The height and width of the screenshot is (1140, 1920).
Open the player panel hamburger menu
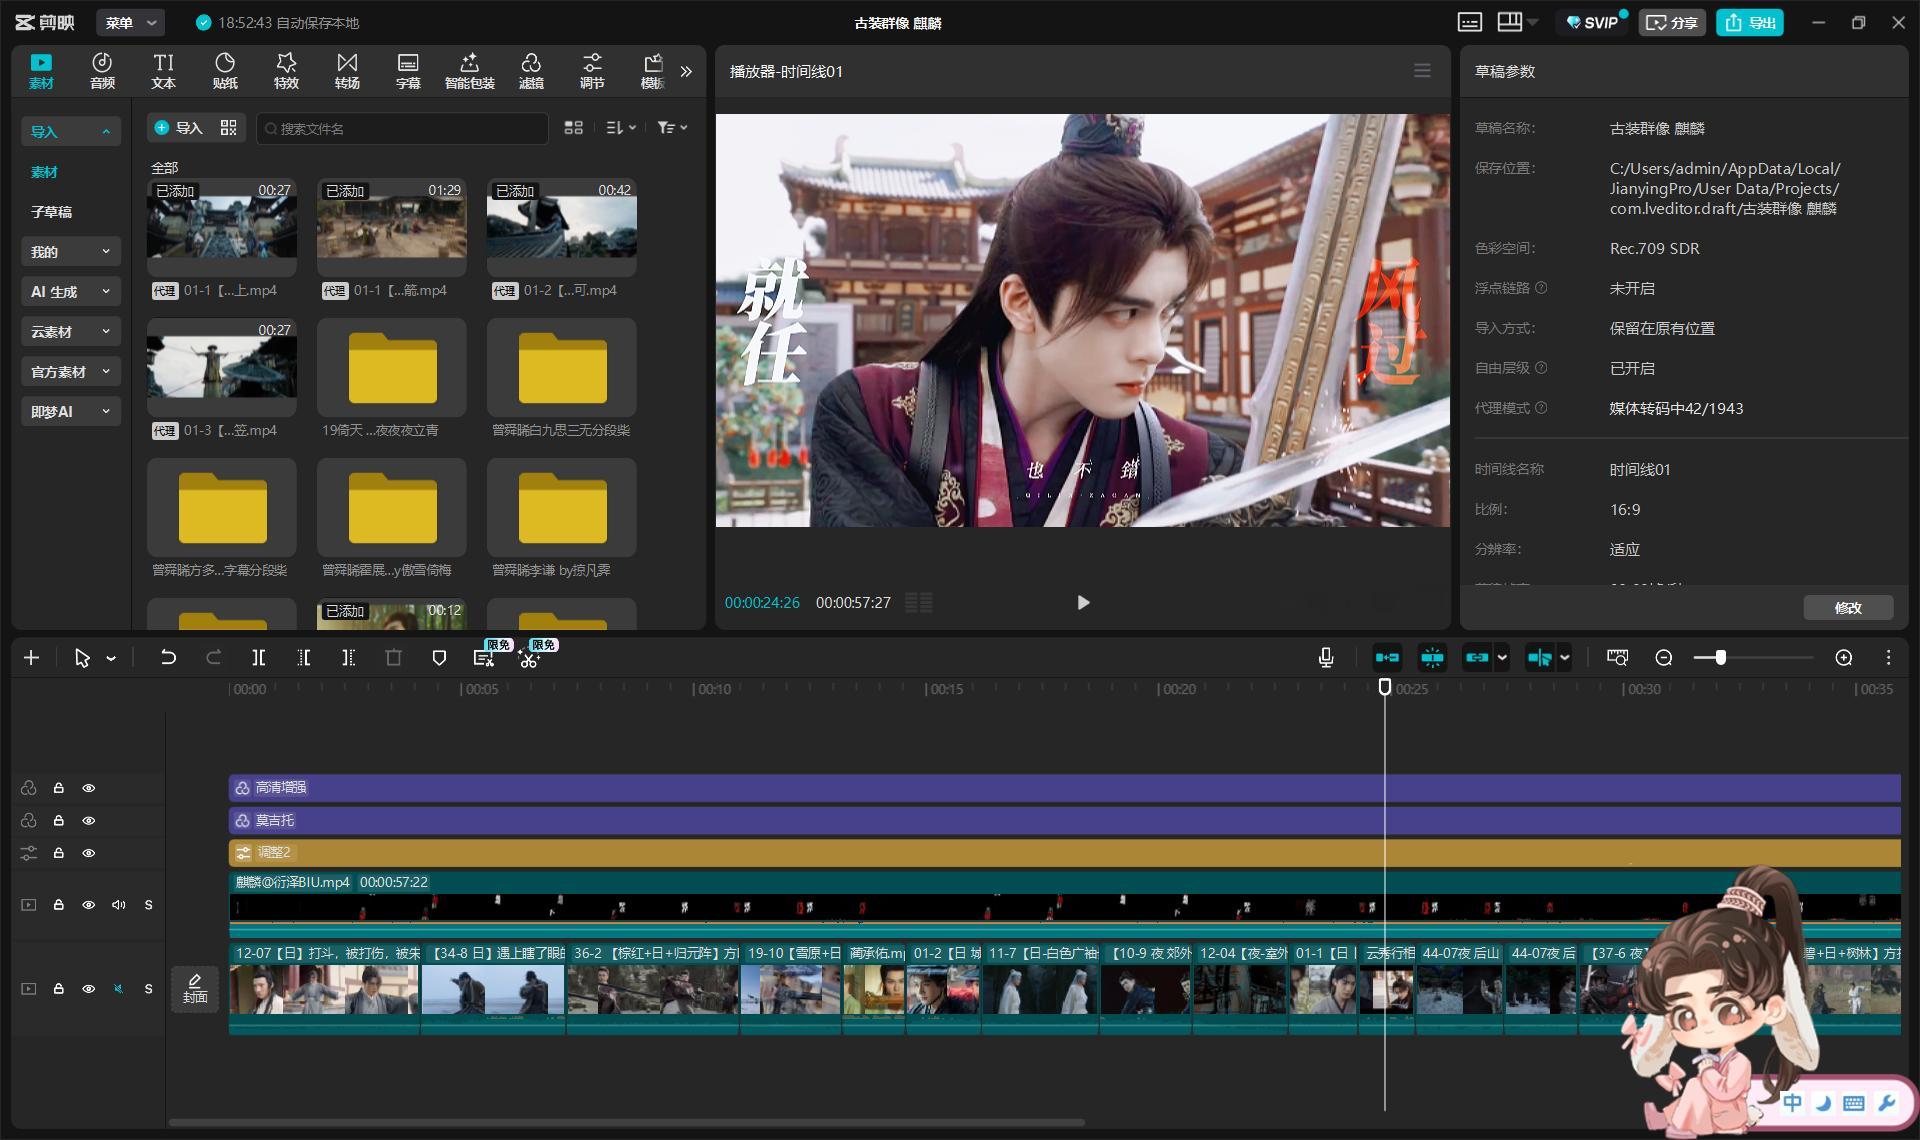point(1422,71)
